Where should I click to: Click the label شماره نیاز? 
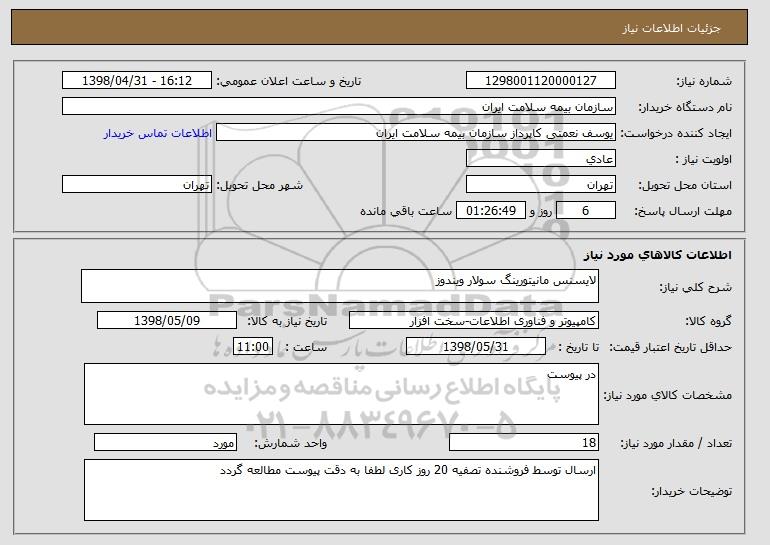704,81
